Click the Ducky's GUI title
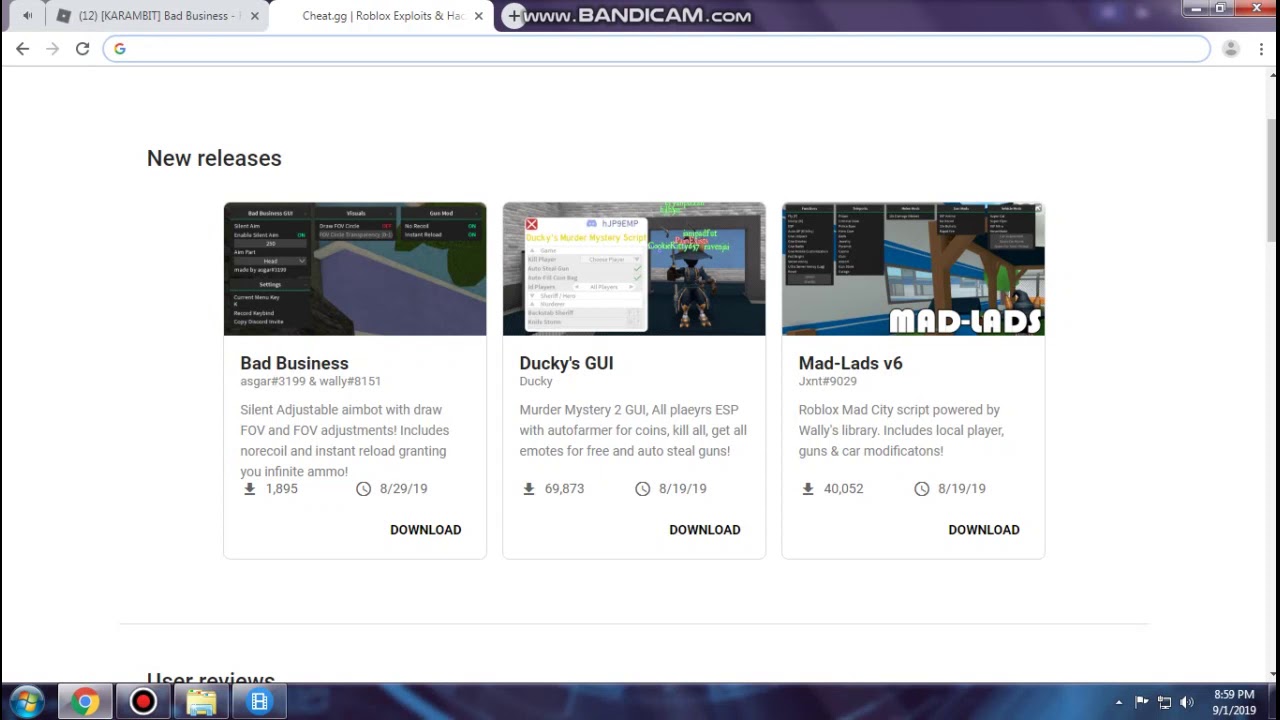 click(x=566, y=363)
